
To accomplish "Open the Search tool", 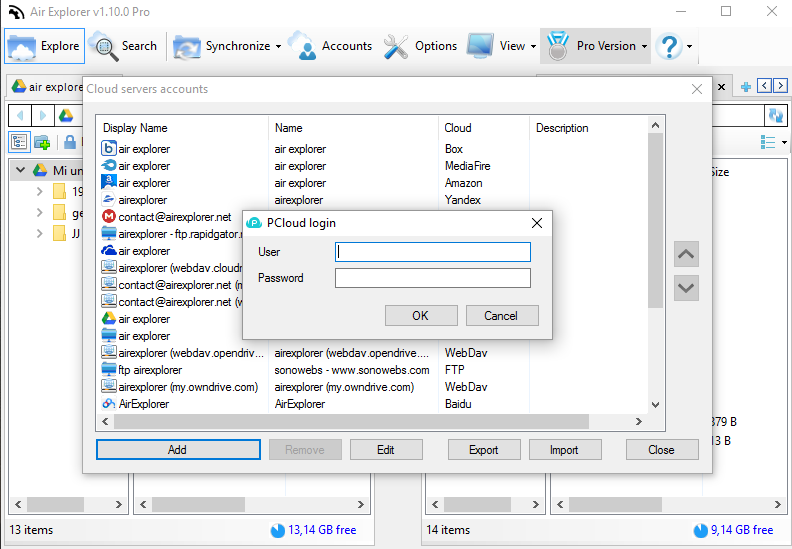I will point(124,46).
